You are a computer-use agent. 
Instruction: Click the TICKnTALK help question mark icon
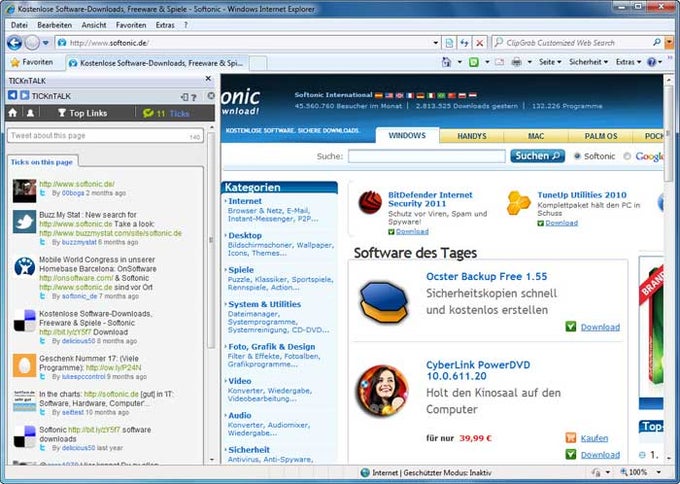(x=194, y=97)
